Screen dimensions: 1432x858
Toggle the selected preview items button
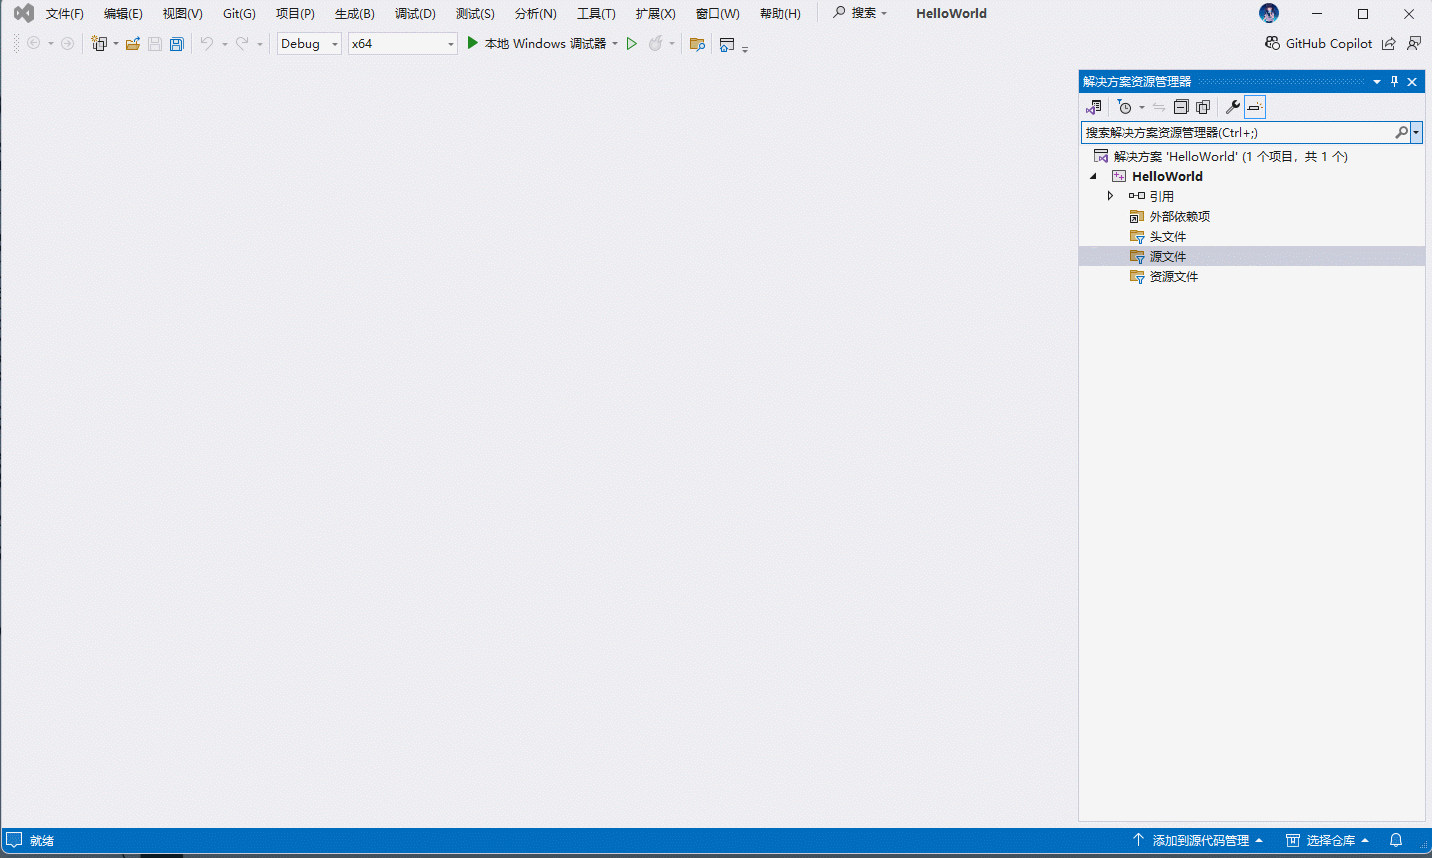click(x=1255, y=107)
